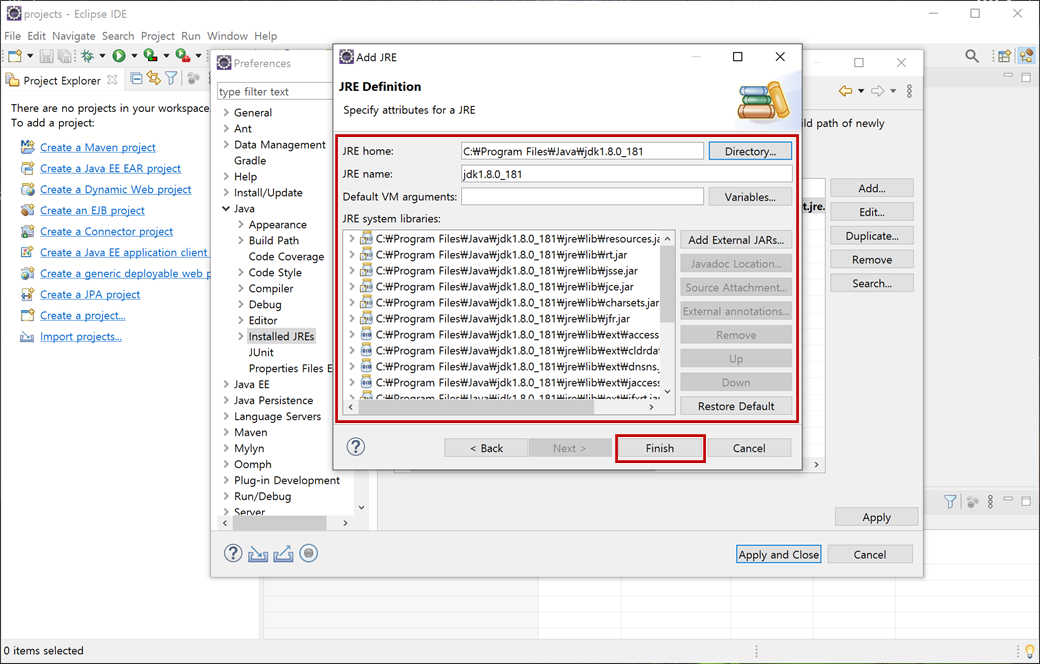Click the Save All toolbar icon
The height and width of the screenshot is (664, 1040).
[x=64, y=56]
